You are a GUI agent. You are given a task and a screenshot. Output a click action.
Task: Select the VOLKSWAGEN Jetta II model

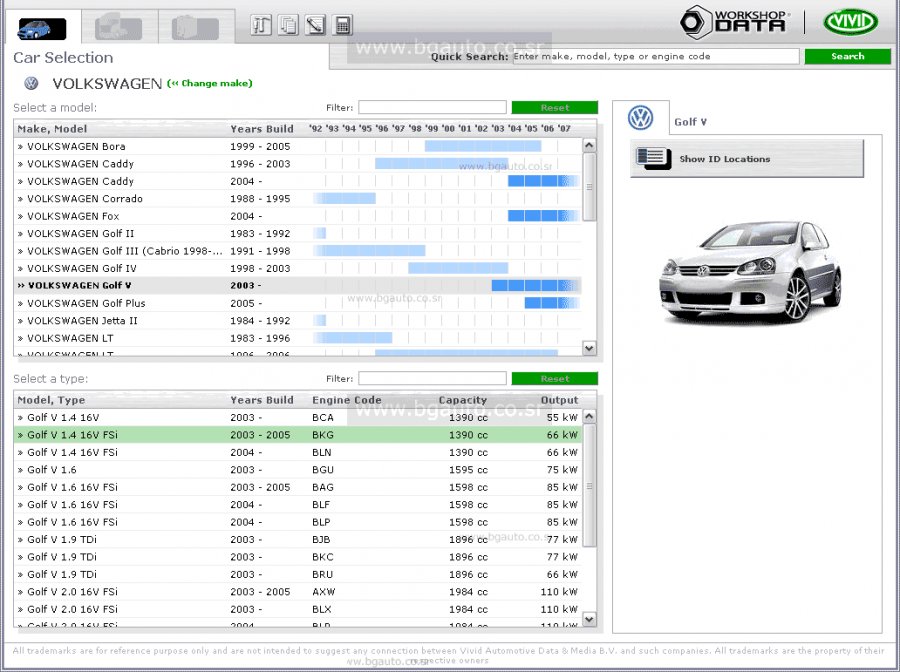297,320
